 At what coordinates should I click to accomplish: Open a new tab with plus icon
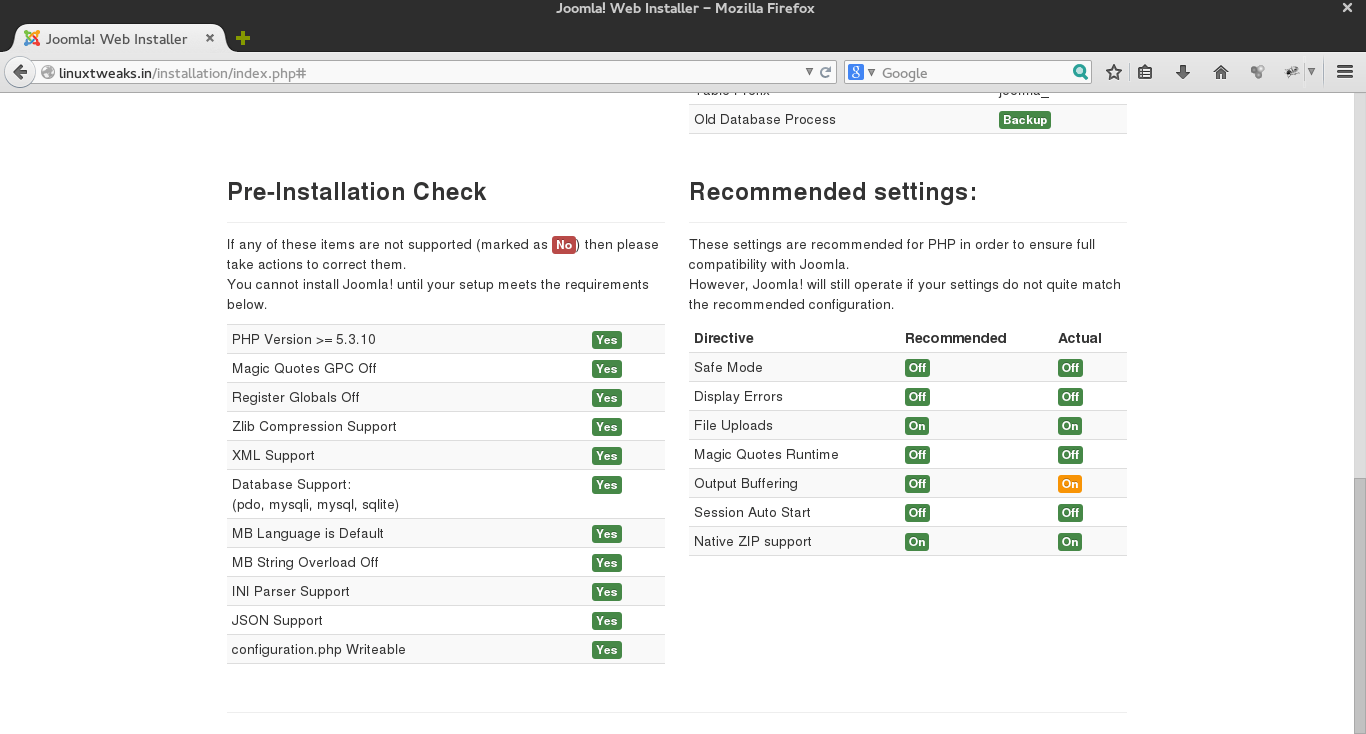243,38
